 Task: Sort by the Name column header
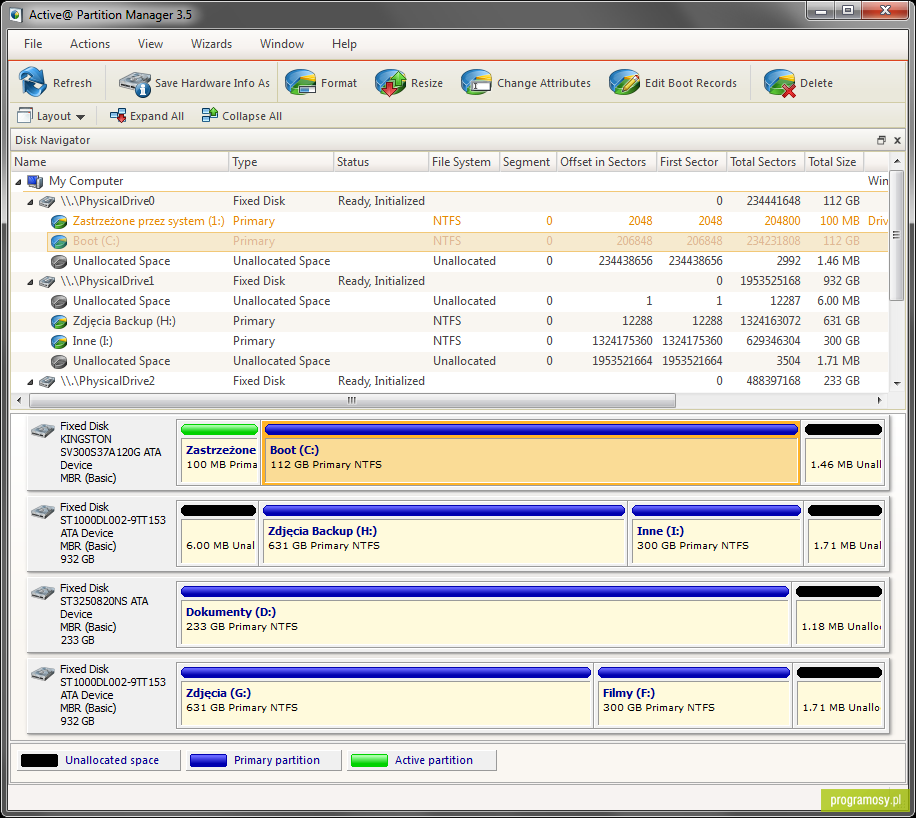pos(120,162)
